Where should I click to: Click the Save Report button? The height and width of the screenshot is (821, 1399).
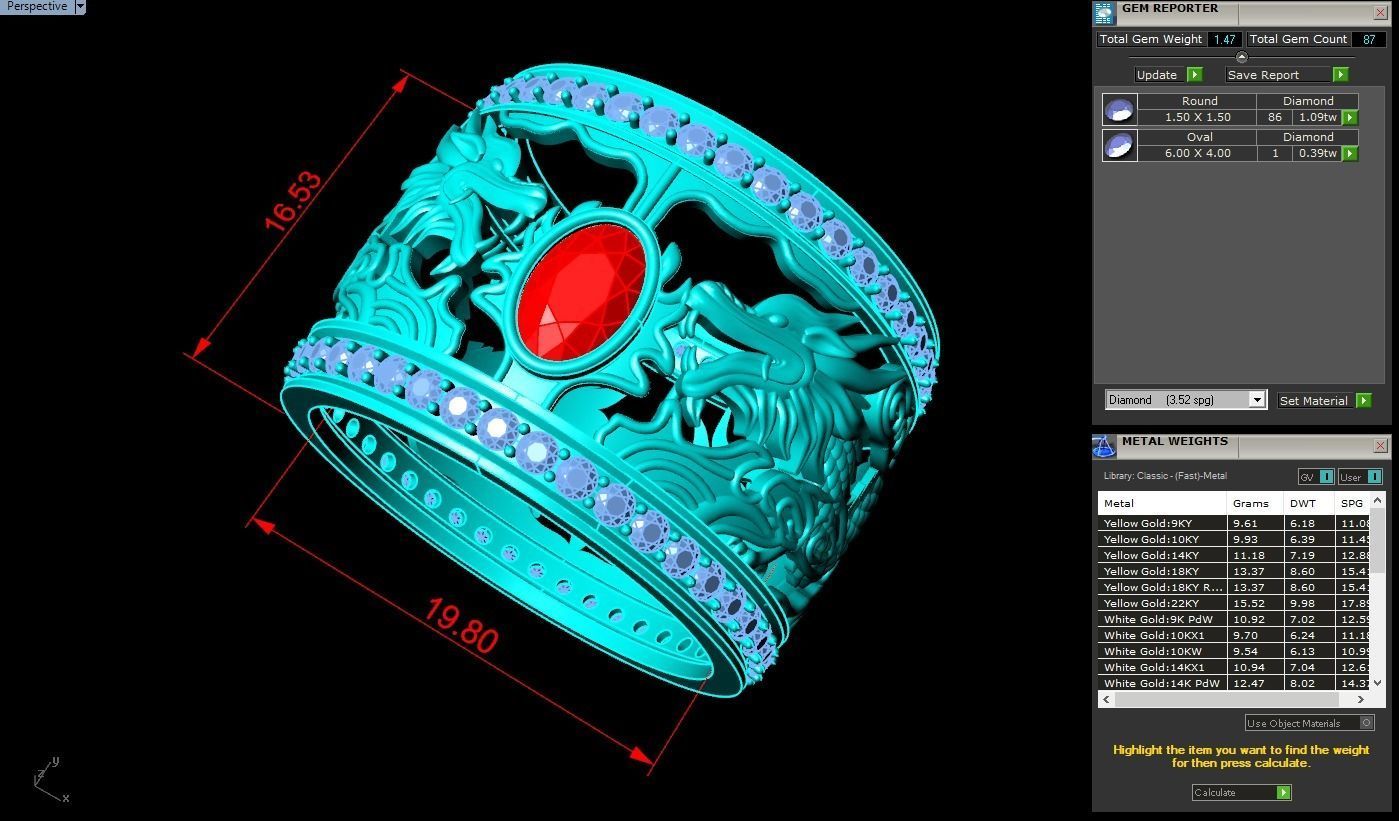pos(1279,75)
